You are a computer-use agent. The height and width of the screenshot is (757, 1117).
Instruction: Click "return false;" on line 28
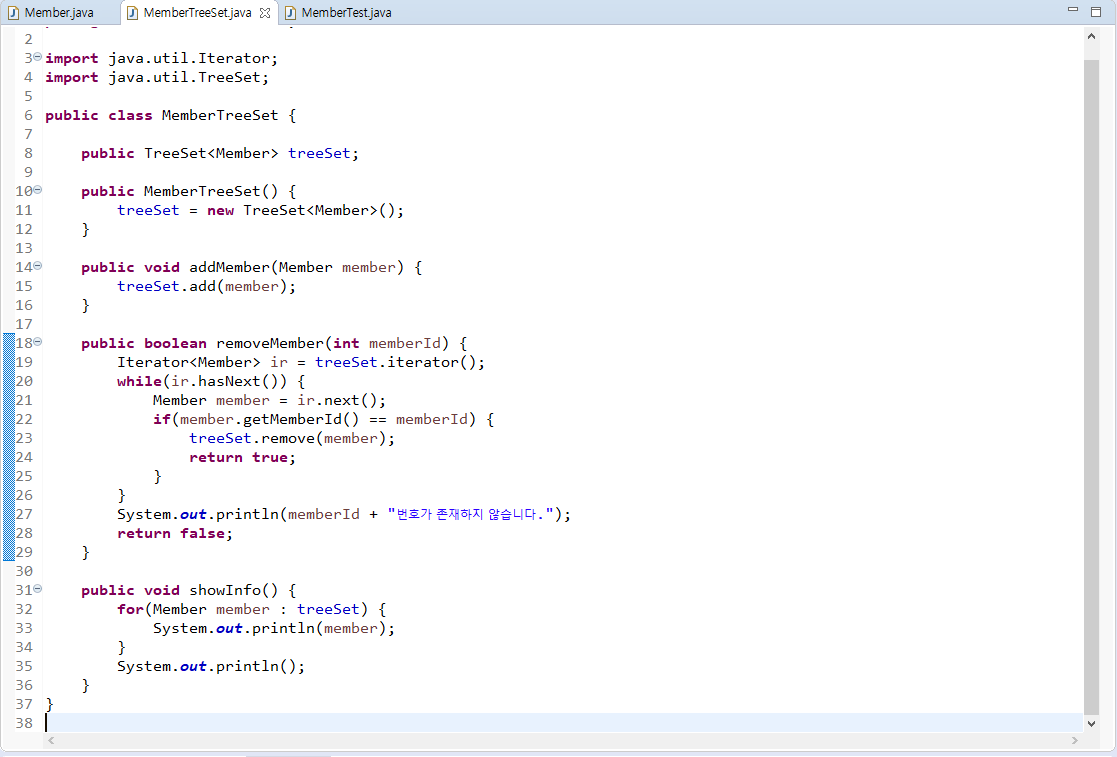[x=175, y=533]
